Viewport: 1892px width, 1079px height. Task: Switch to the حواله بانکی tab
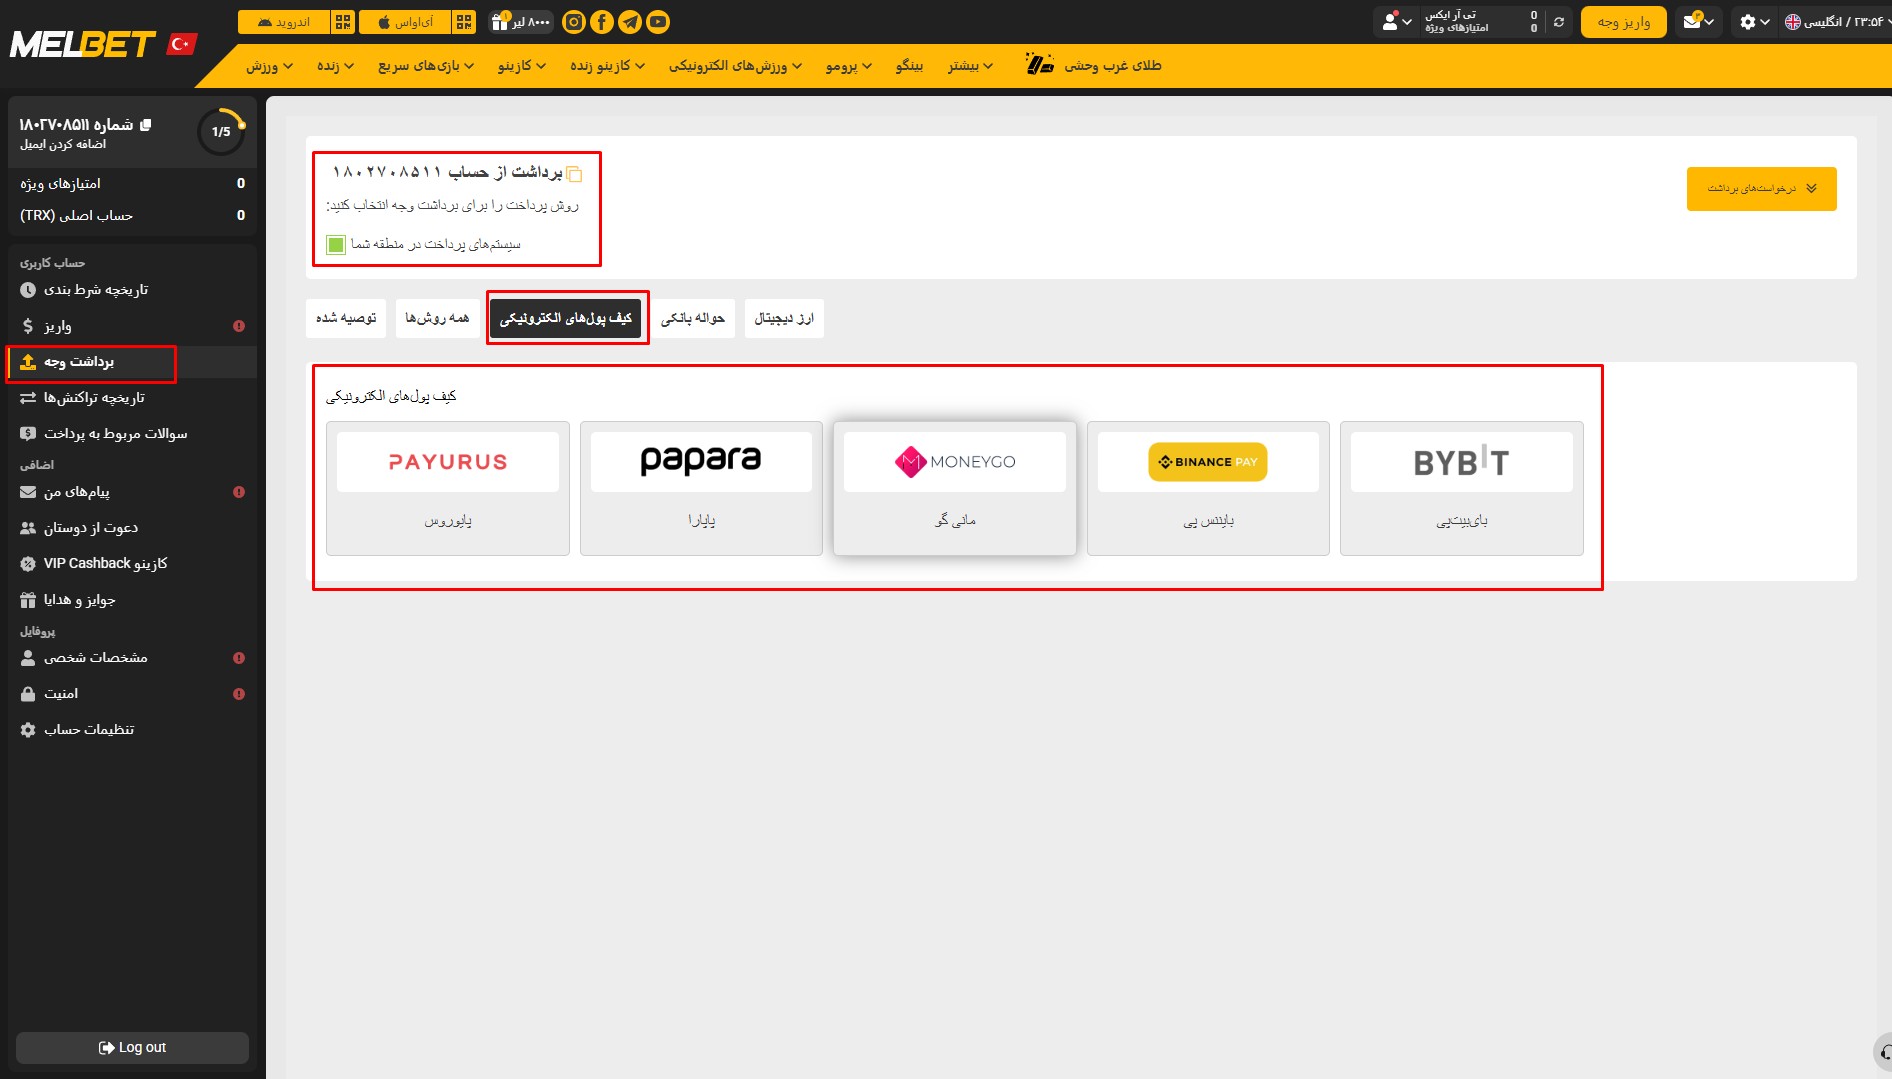pos(693,319)
